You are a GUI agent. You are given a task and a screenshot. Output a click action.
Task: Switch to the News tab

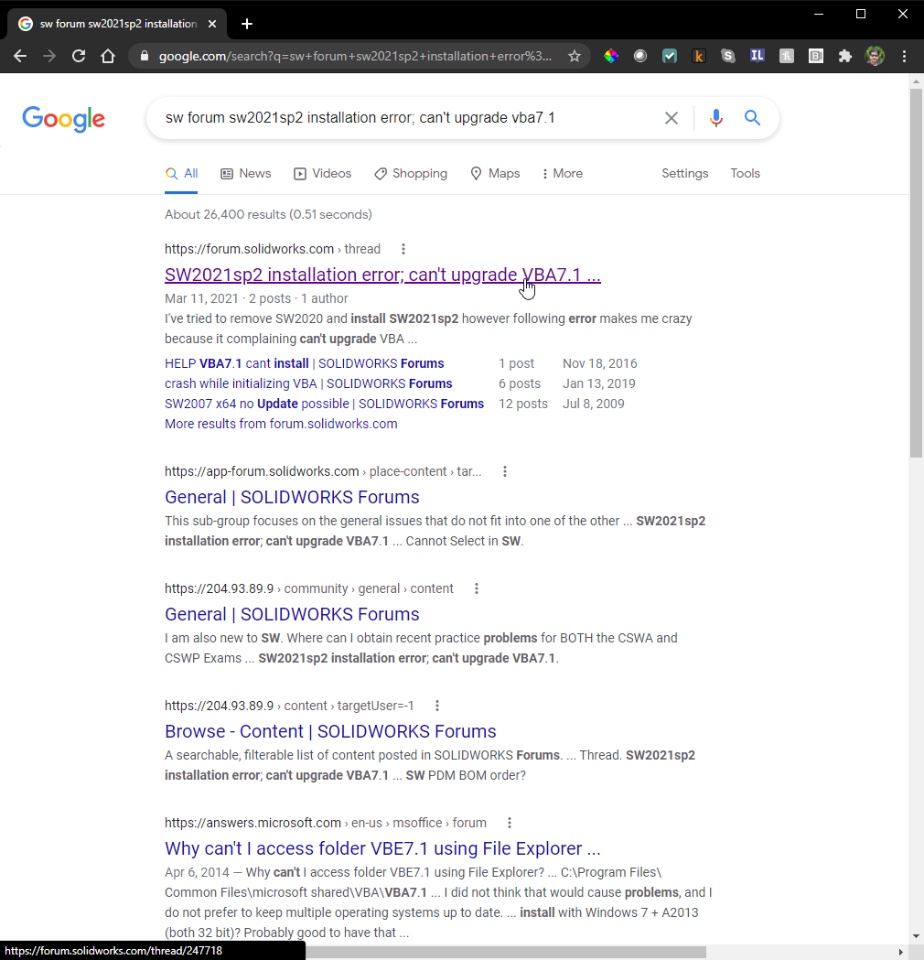click(246, 173)
